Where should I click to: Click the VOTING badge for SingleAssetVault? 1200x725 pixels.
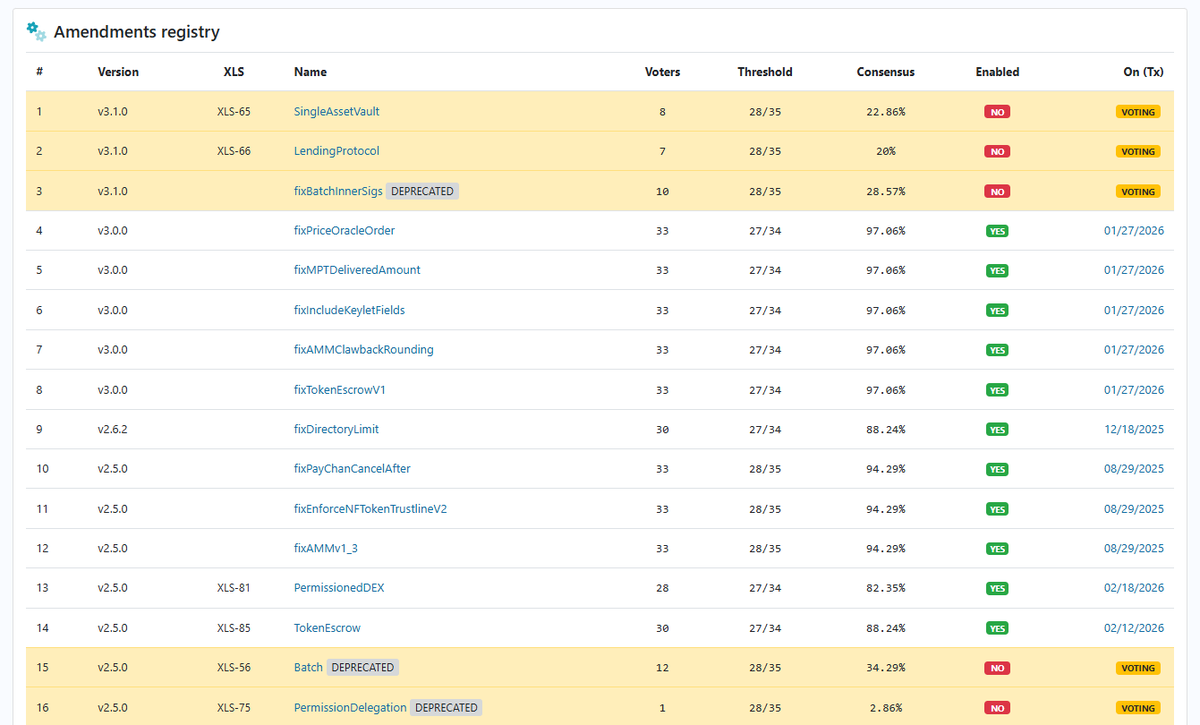coord(1138,112)
